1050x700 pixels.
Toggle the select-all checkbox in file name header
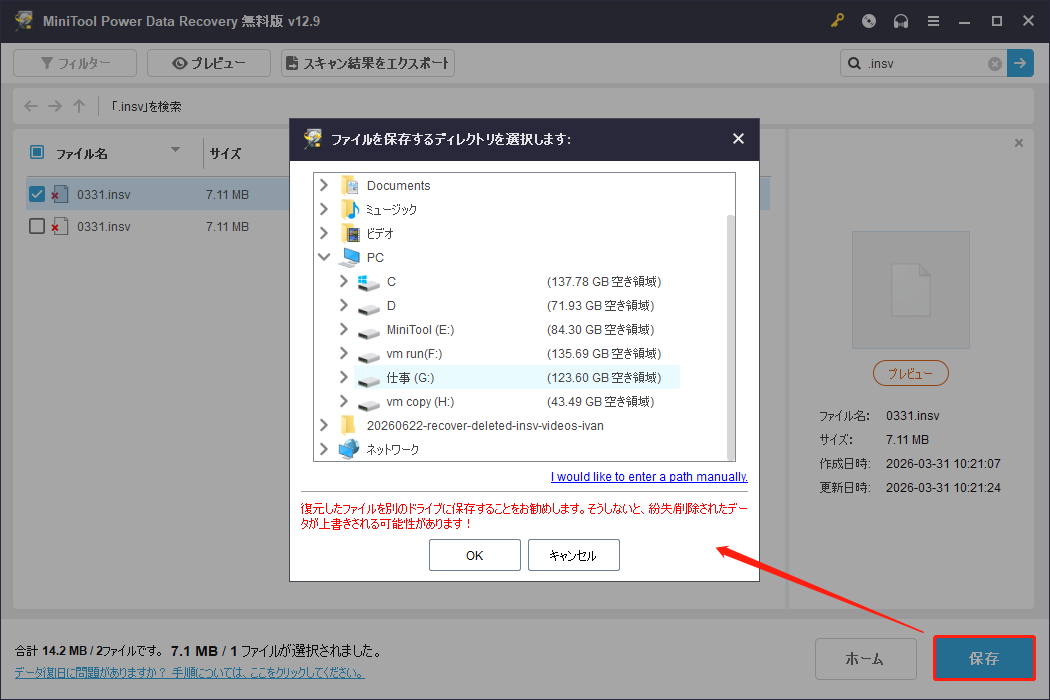[x=37, y=153]
